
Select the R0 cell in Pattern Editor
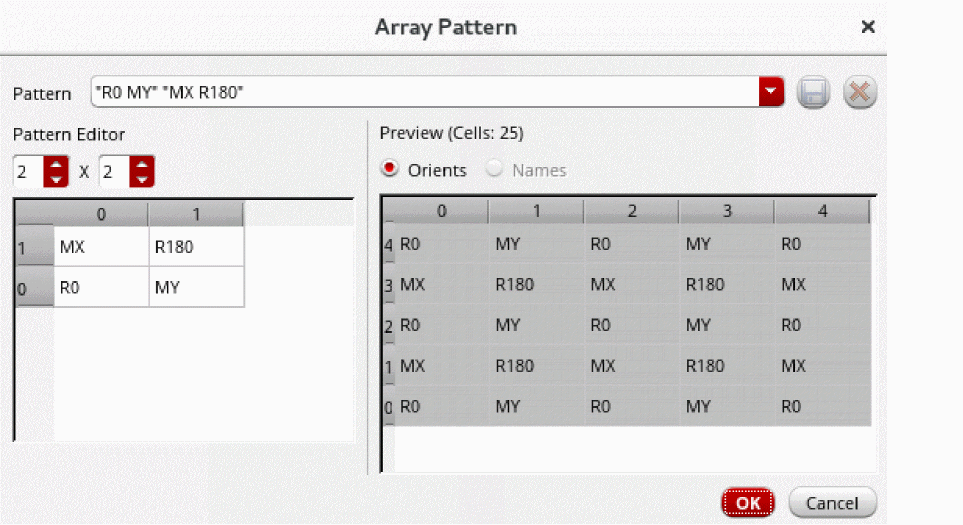101,287
